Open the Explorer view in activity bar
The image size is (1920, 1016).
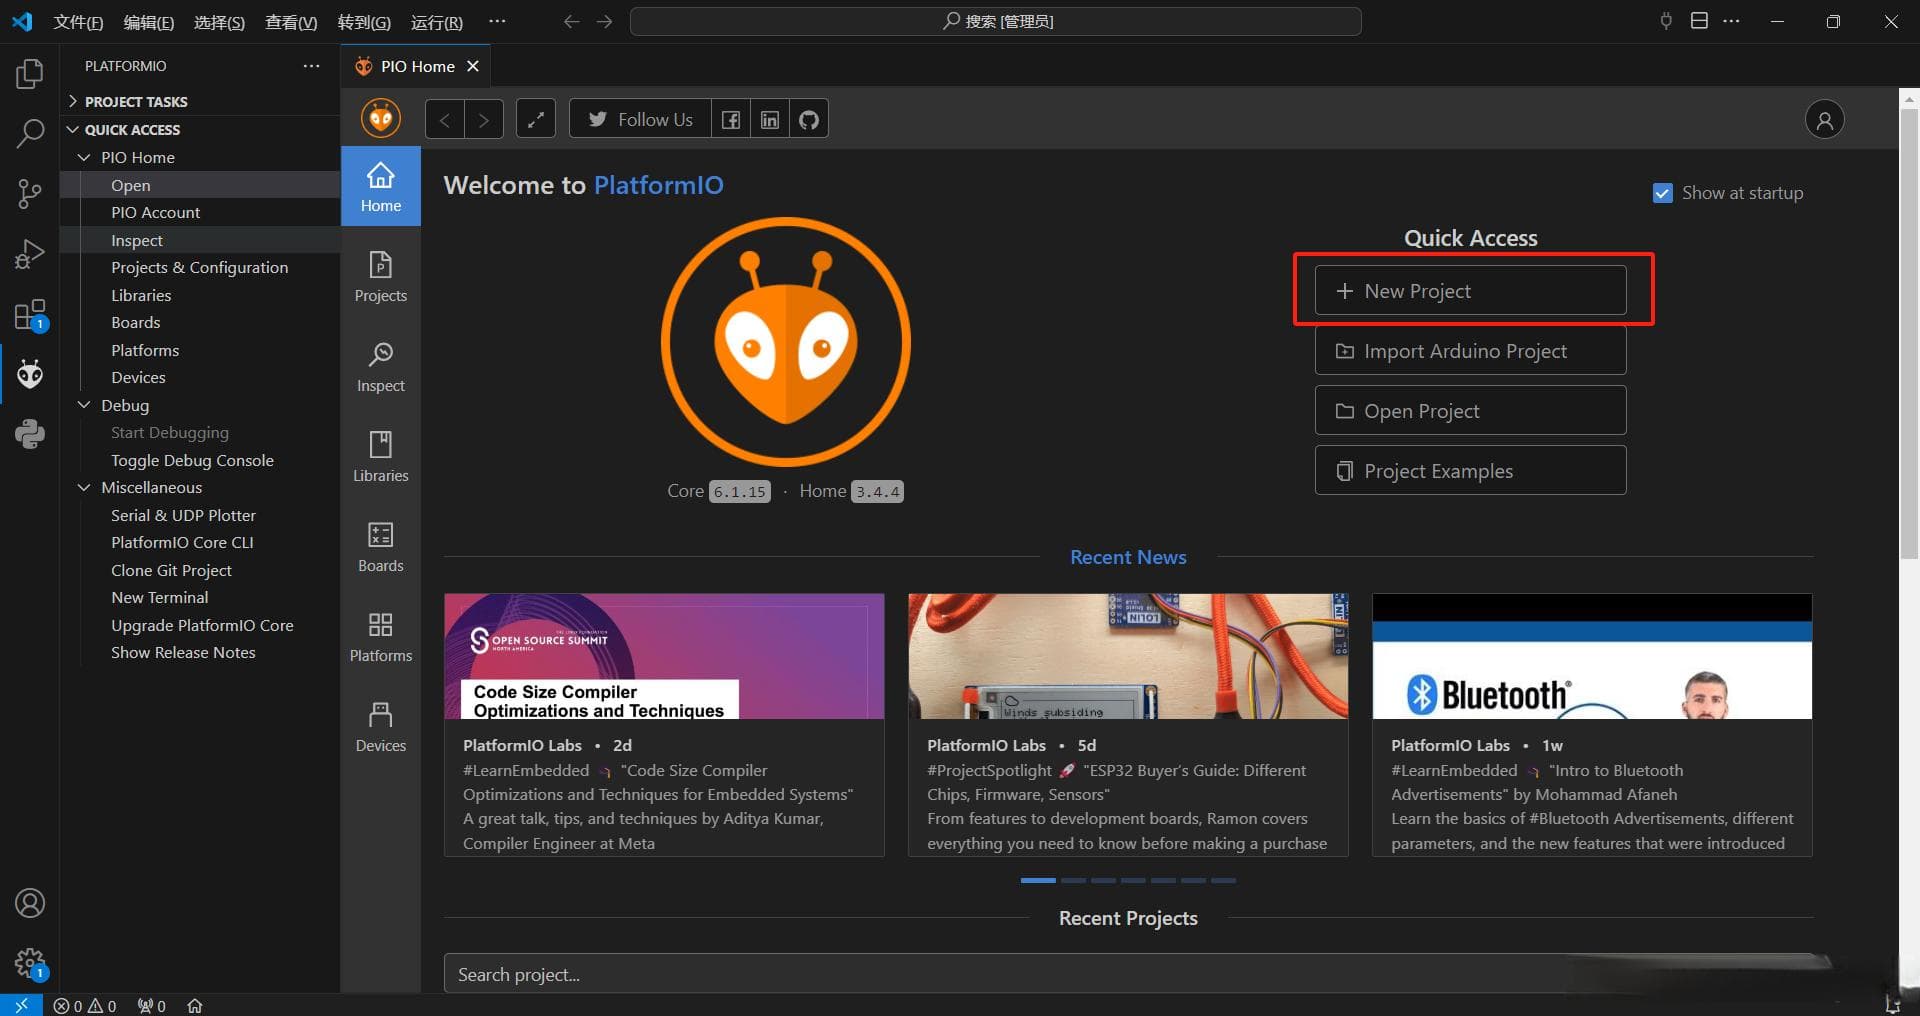(x=30, y=74)
